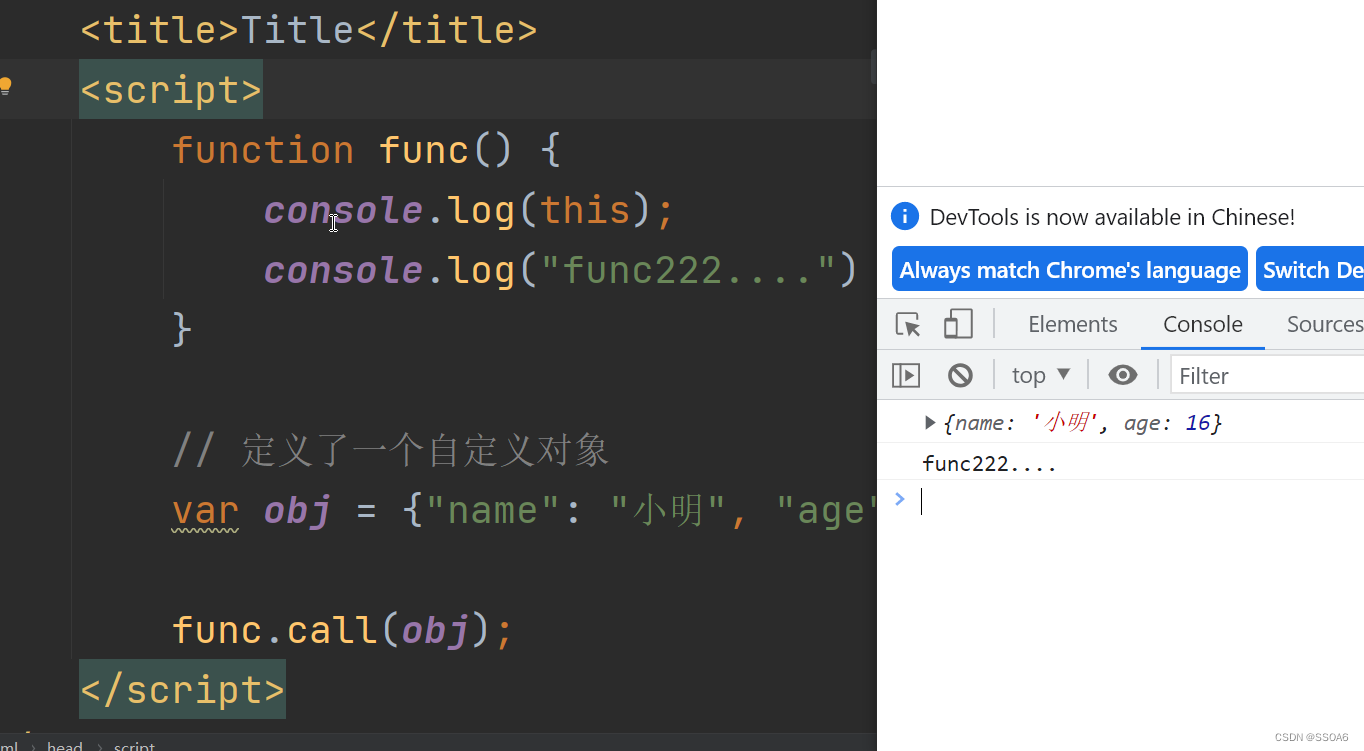Click the console.log(this); code line
Viewport: 1364px width, 751px height.
pos(470,210)
